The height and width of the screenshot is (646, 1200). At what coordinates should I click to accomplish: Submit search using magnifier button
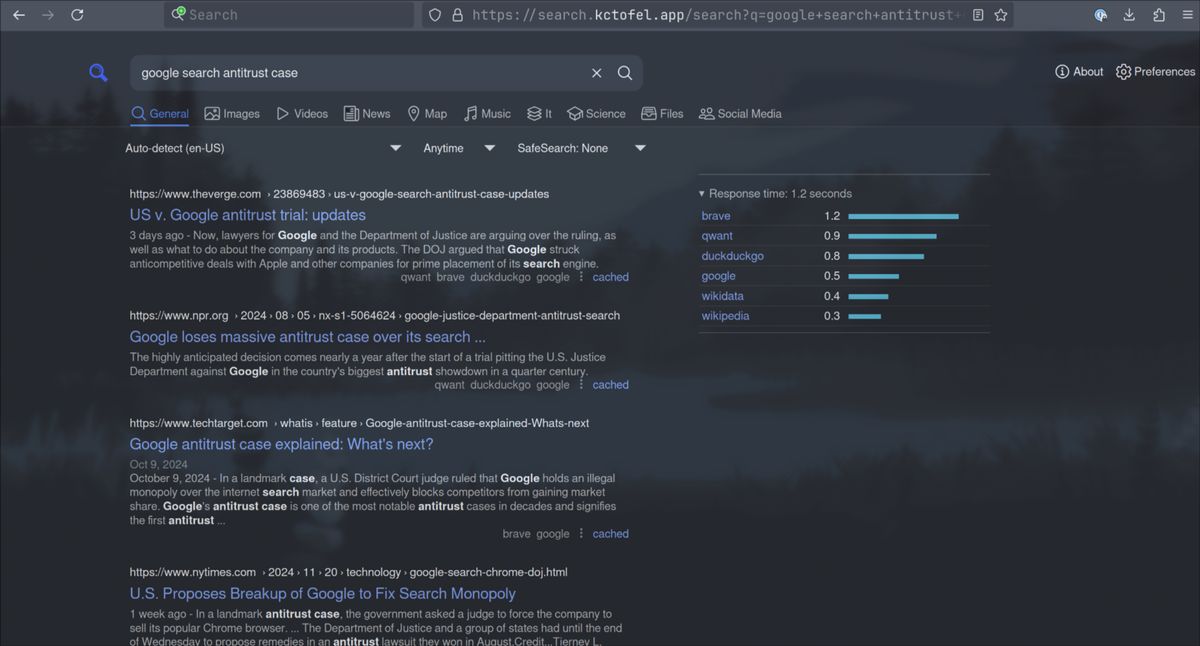[x=625, y=73]
